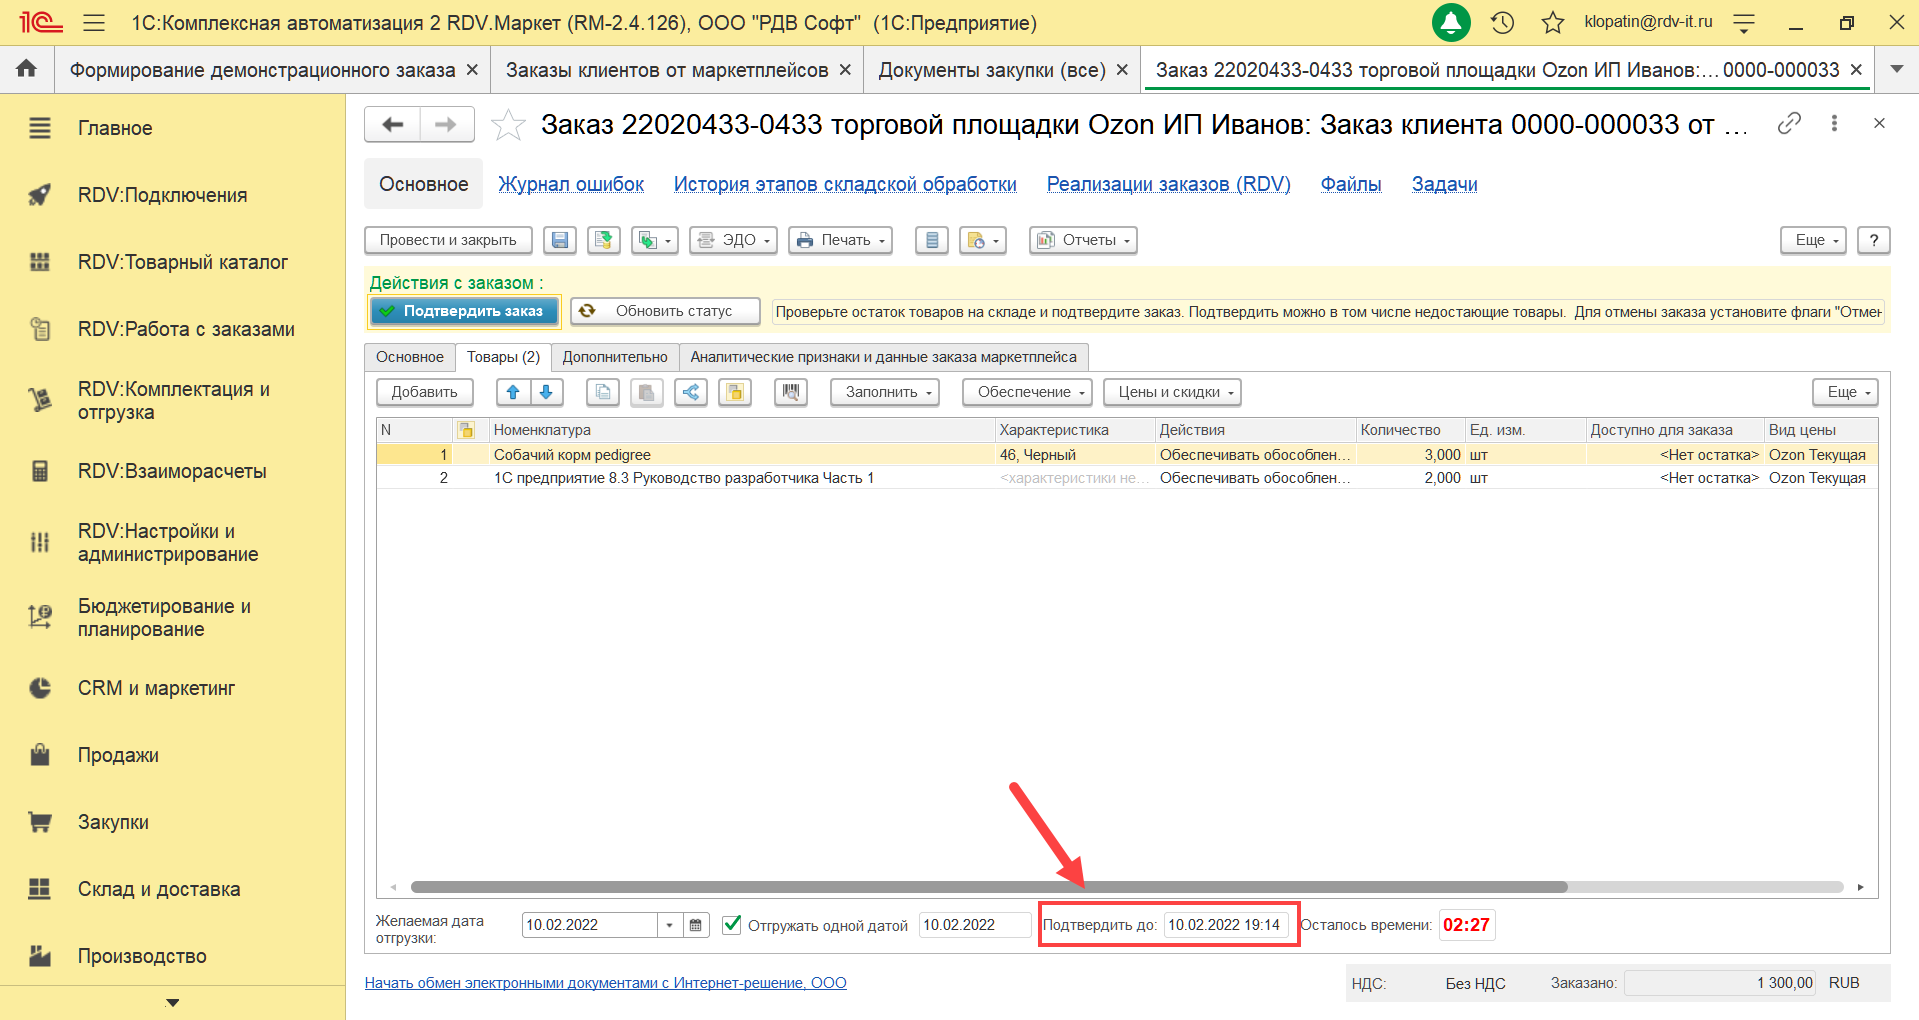Expand 'Цены и скидки' dropdown

click(x=1172, y=392)
